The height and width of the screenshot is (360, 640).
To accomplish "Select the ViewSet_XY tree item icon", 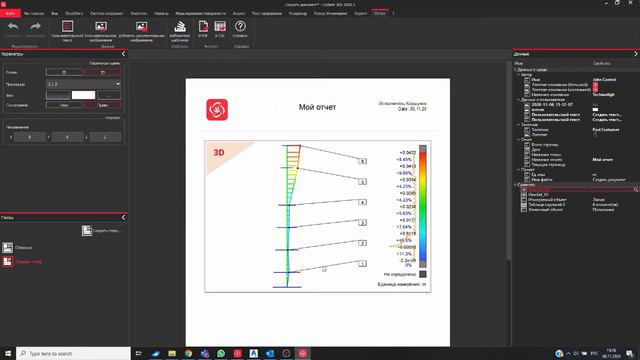I will click(x=524, y=195).
